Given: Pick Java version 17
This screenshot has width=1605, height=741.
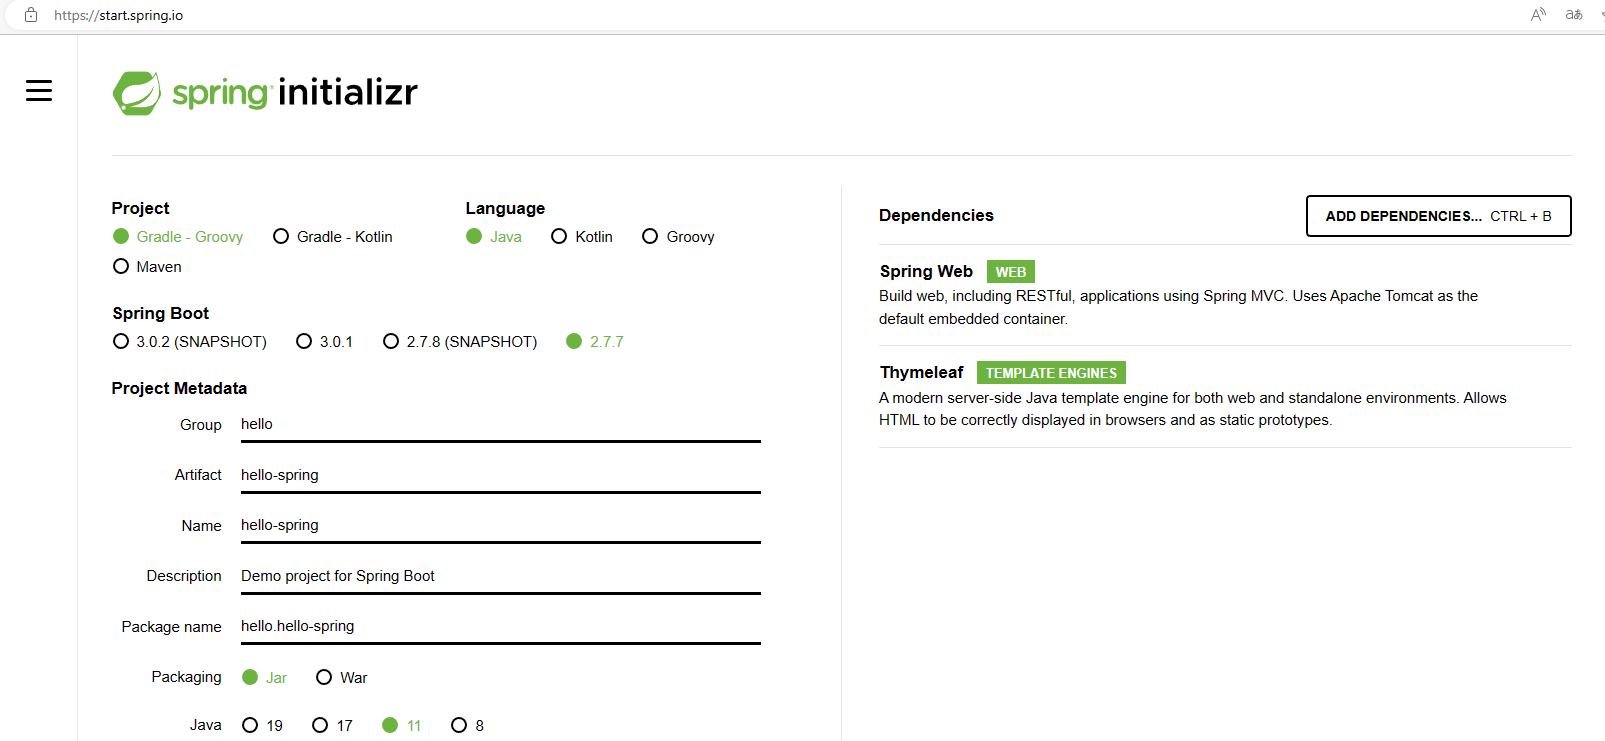Looking at the screenshot, I should [333, 726].
